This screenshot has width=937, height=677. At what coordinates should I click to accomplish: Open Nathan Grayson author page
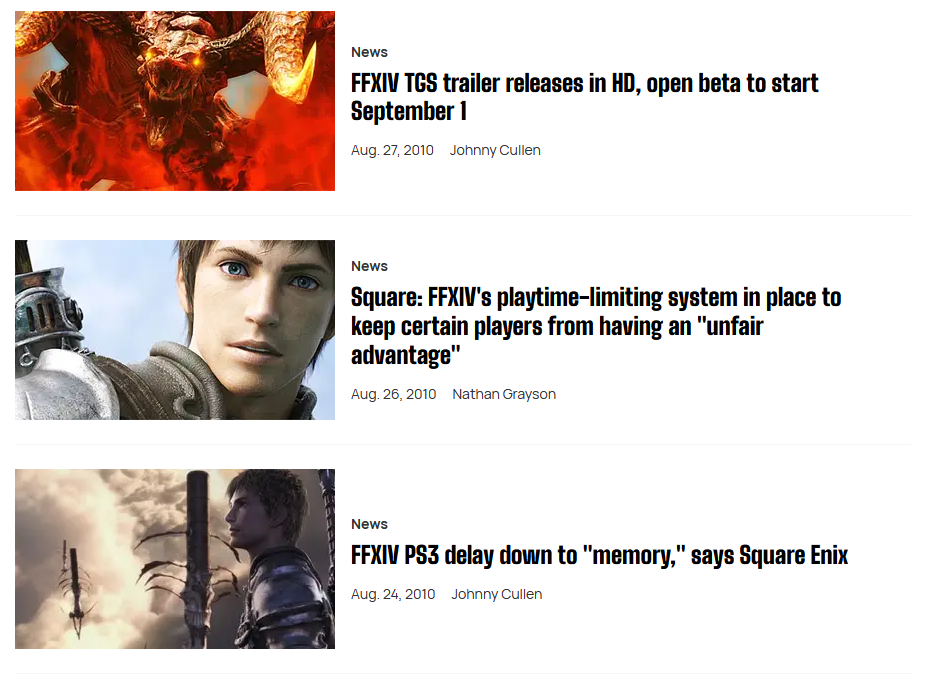click(504, 394)
